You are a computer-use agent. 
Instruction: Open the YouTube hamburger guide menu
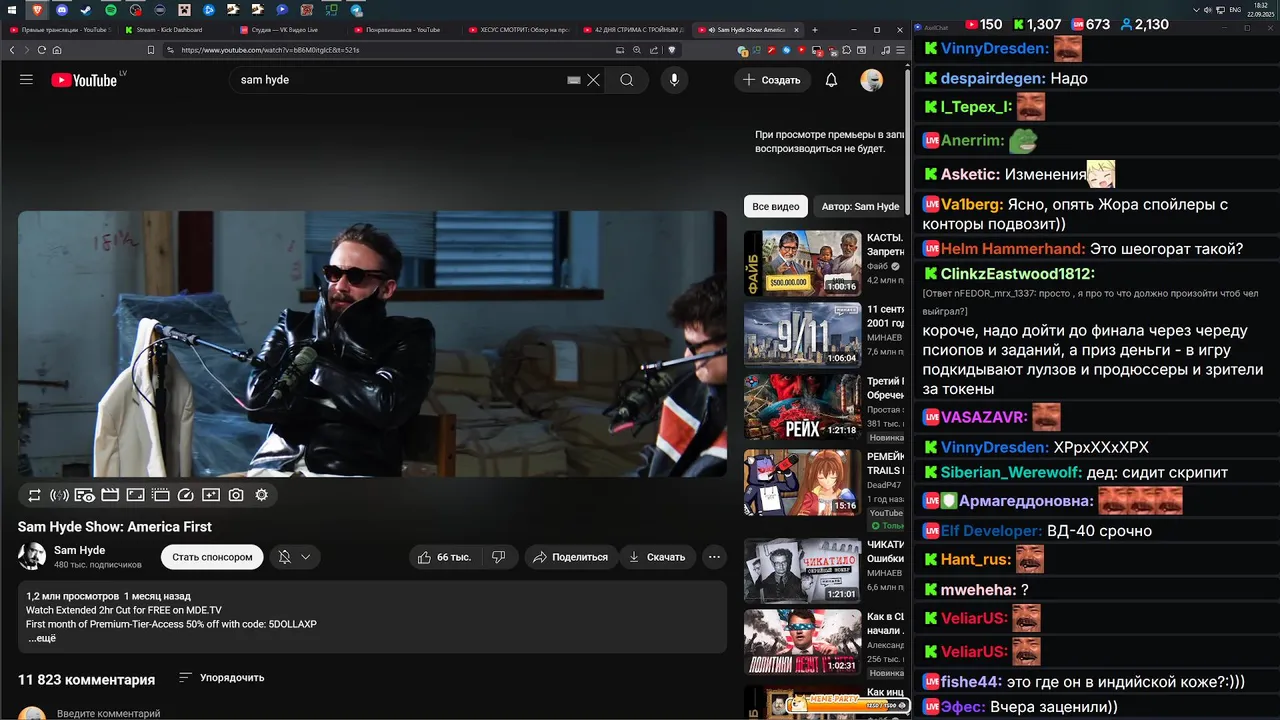(x=27, y=80)
